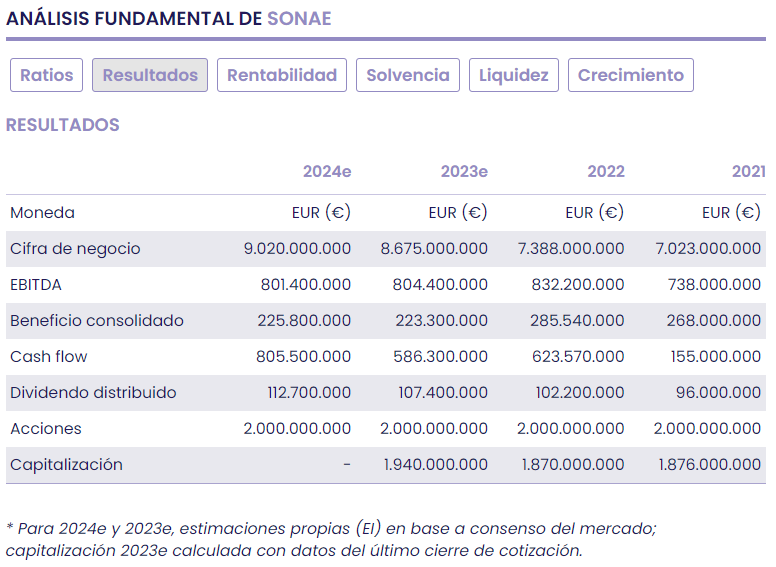The width and height of the screenshot is (776, 567).
Task: Go to the Crecimiento tab
Action: tap(631, 75)
